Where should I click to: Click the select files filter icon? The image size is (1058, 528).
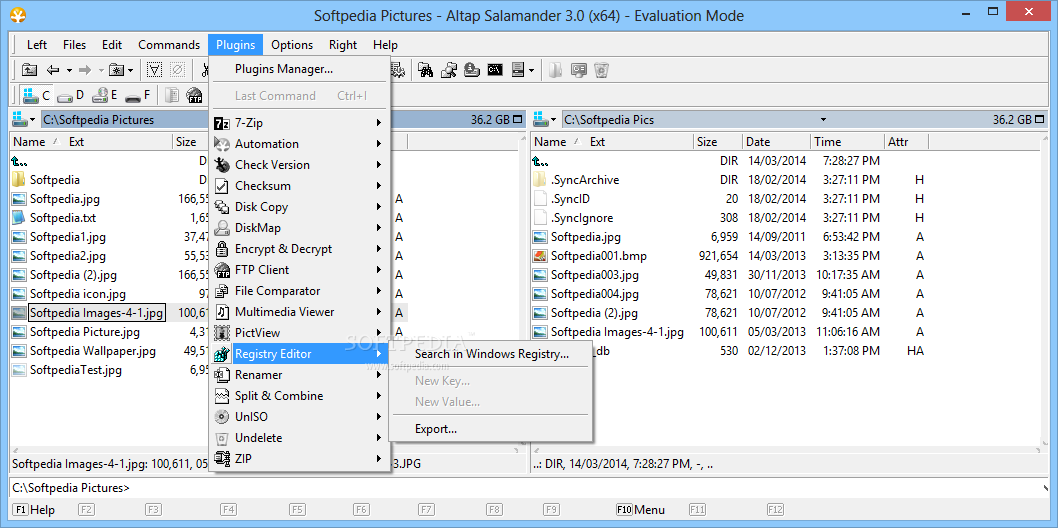coord(155,69)
